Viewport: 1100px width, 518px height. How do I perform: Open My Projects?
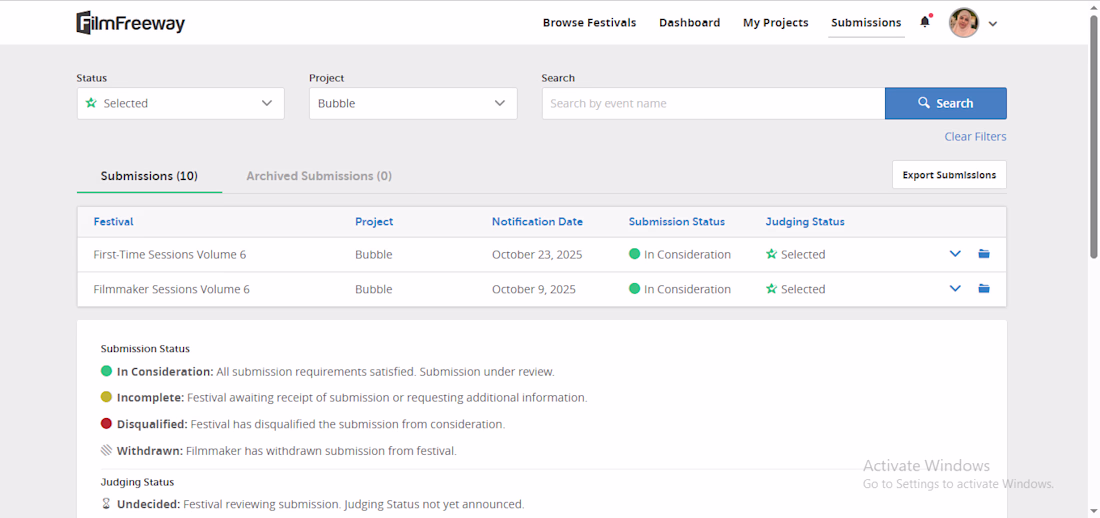(776, 22)
